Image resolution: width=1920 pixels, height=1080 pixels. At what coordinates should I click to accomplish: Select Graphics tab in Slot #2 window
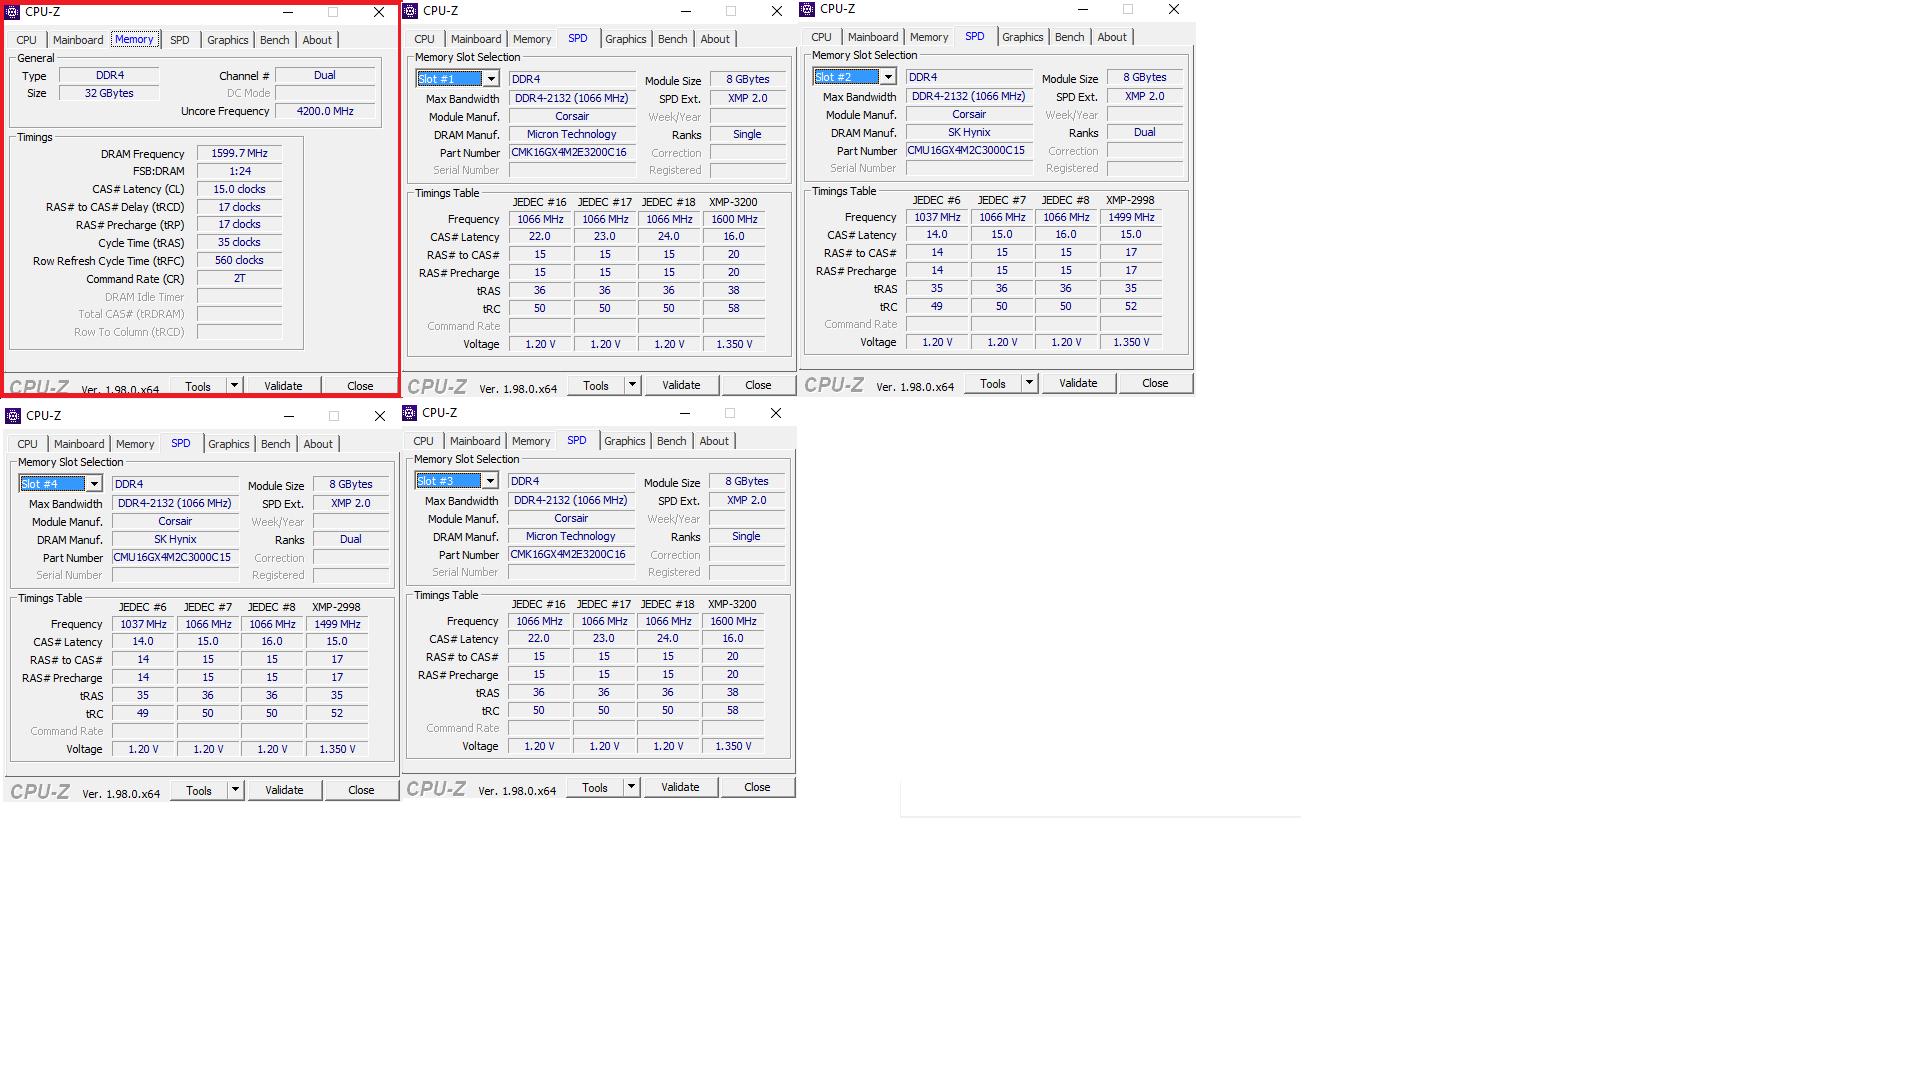click(1023, 37)
